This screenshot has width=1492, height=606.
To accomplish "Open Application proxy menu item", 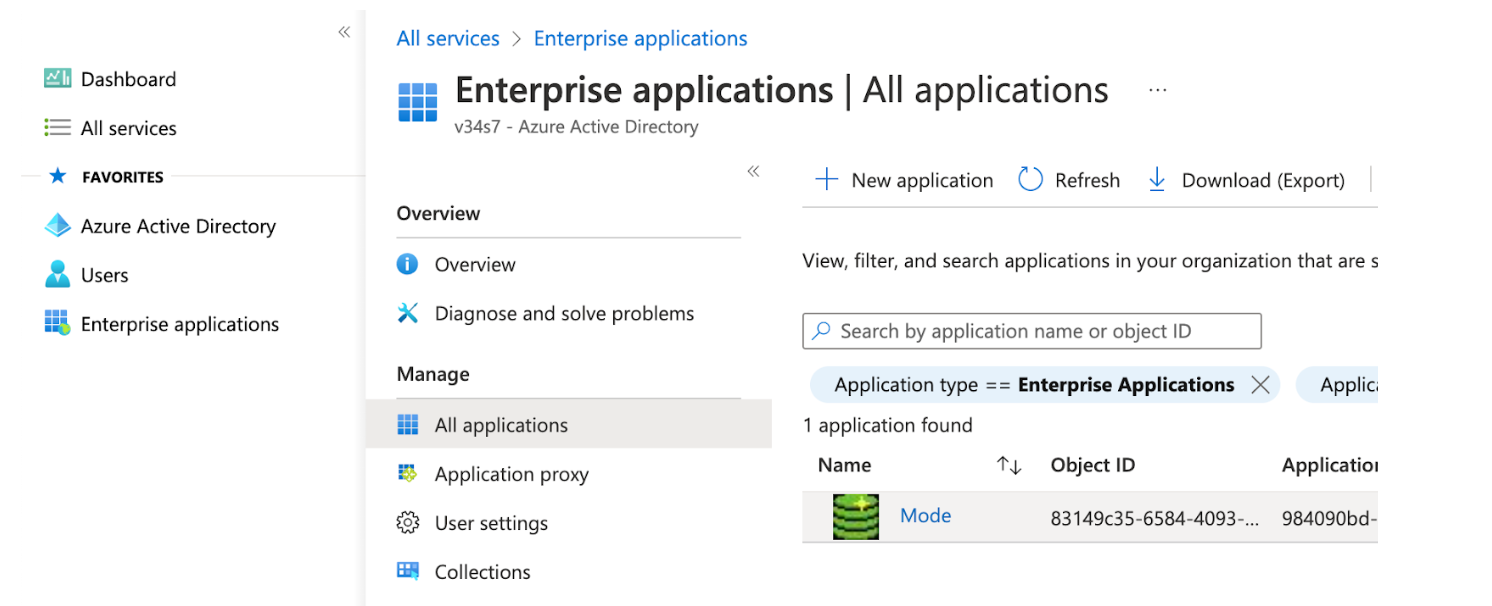I will [512, 475].
